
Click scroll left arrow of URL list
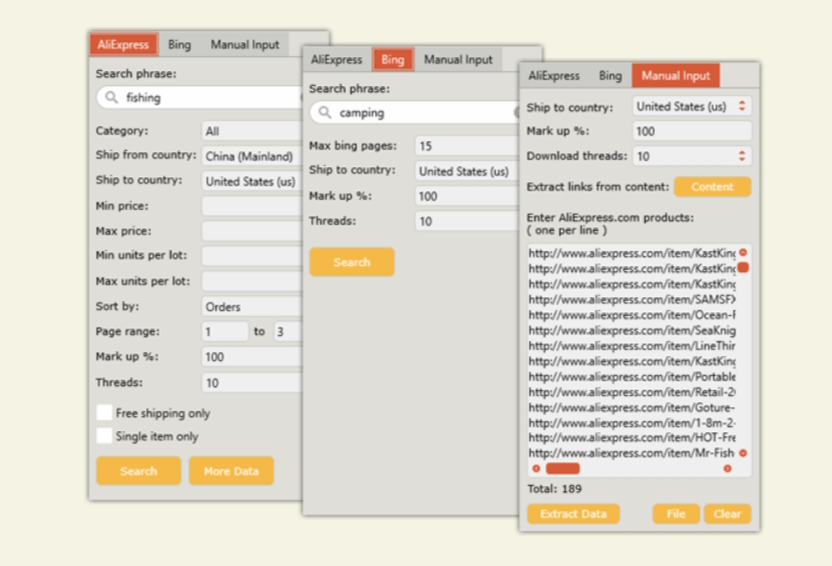click(536, 468)
